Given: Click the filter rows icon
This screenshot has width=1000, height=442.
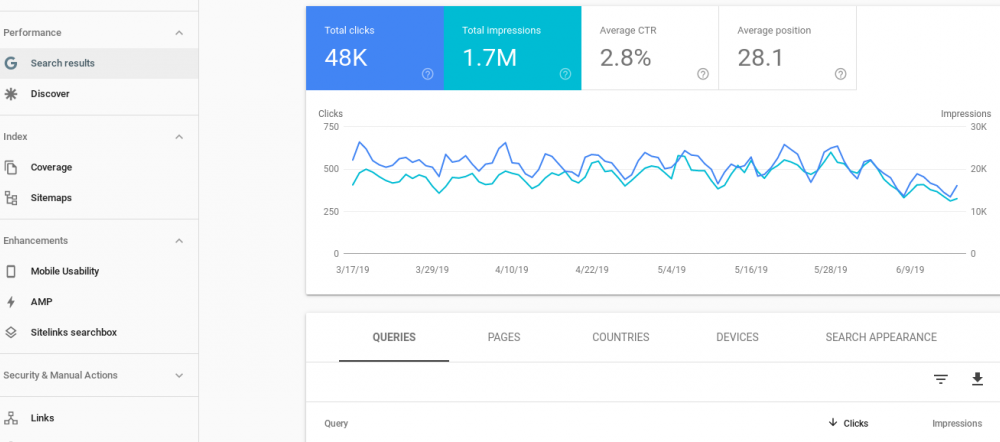Looking at the screenshot, I should click(940, 379).
